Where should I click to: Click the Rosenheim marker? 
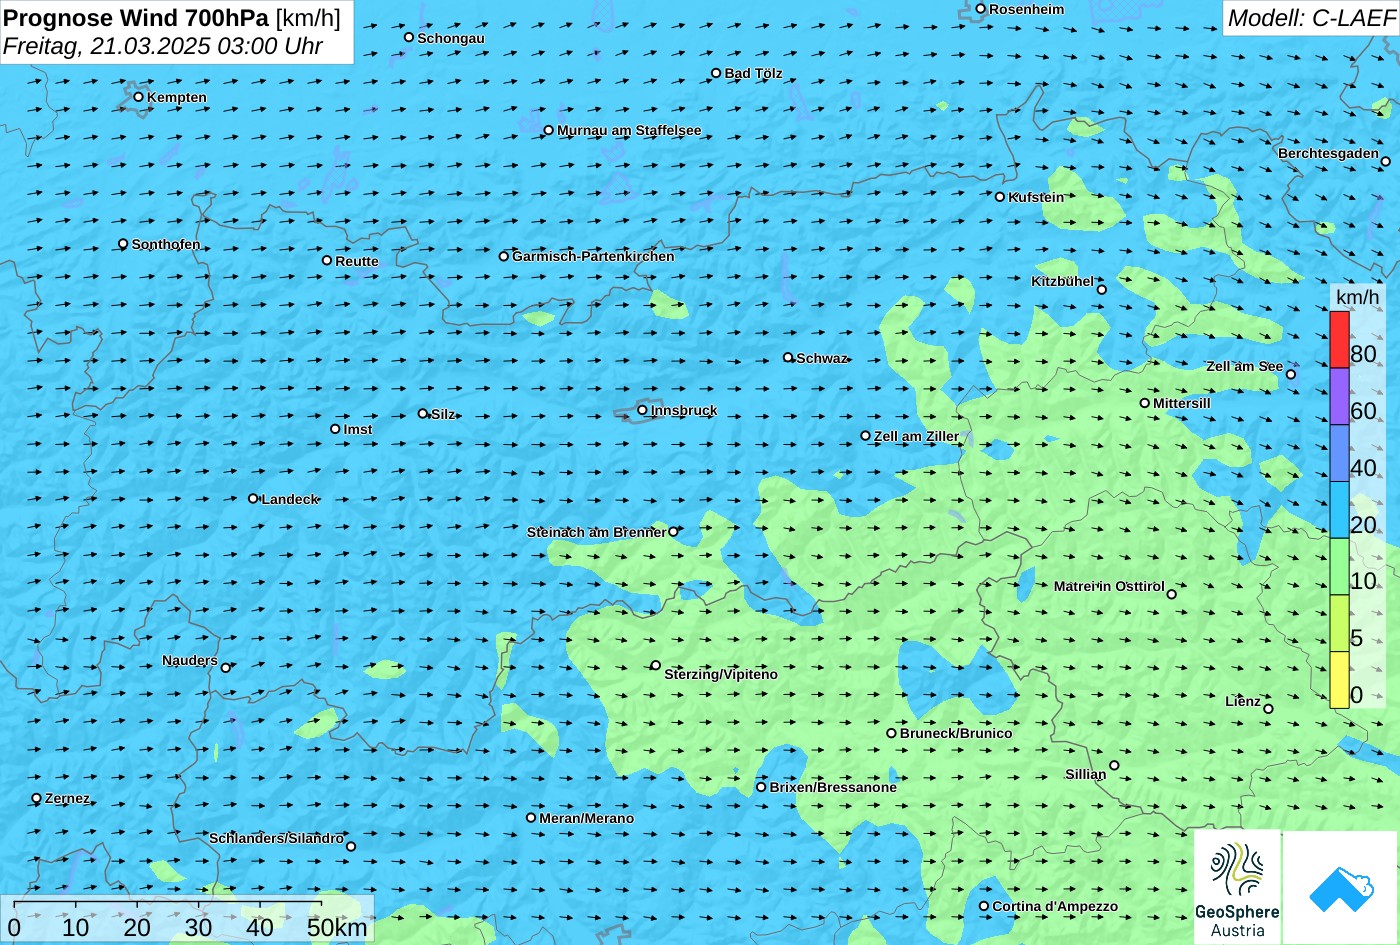coord(980,9)
